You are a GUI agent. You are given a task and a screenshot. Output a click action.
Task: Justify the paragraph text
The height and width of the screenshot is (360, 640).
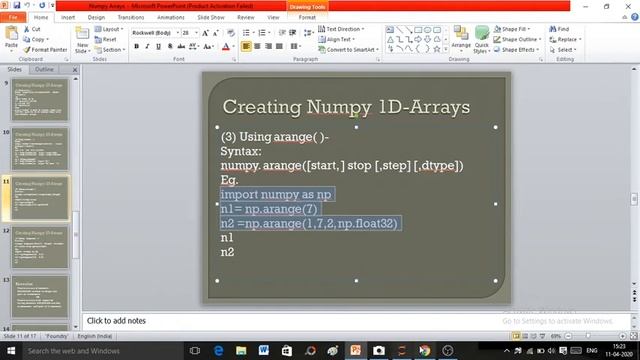(279, 46)
